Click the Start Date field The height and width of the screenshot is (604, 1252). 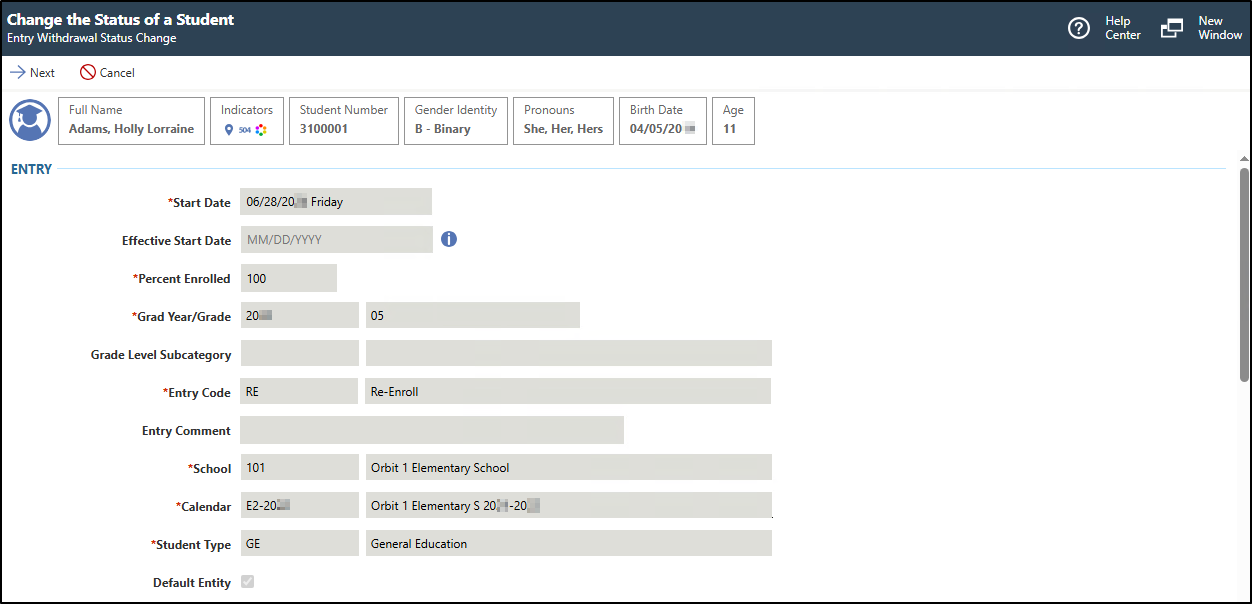(335, 201)
